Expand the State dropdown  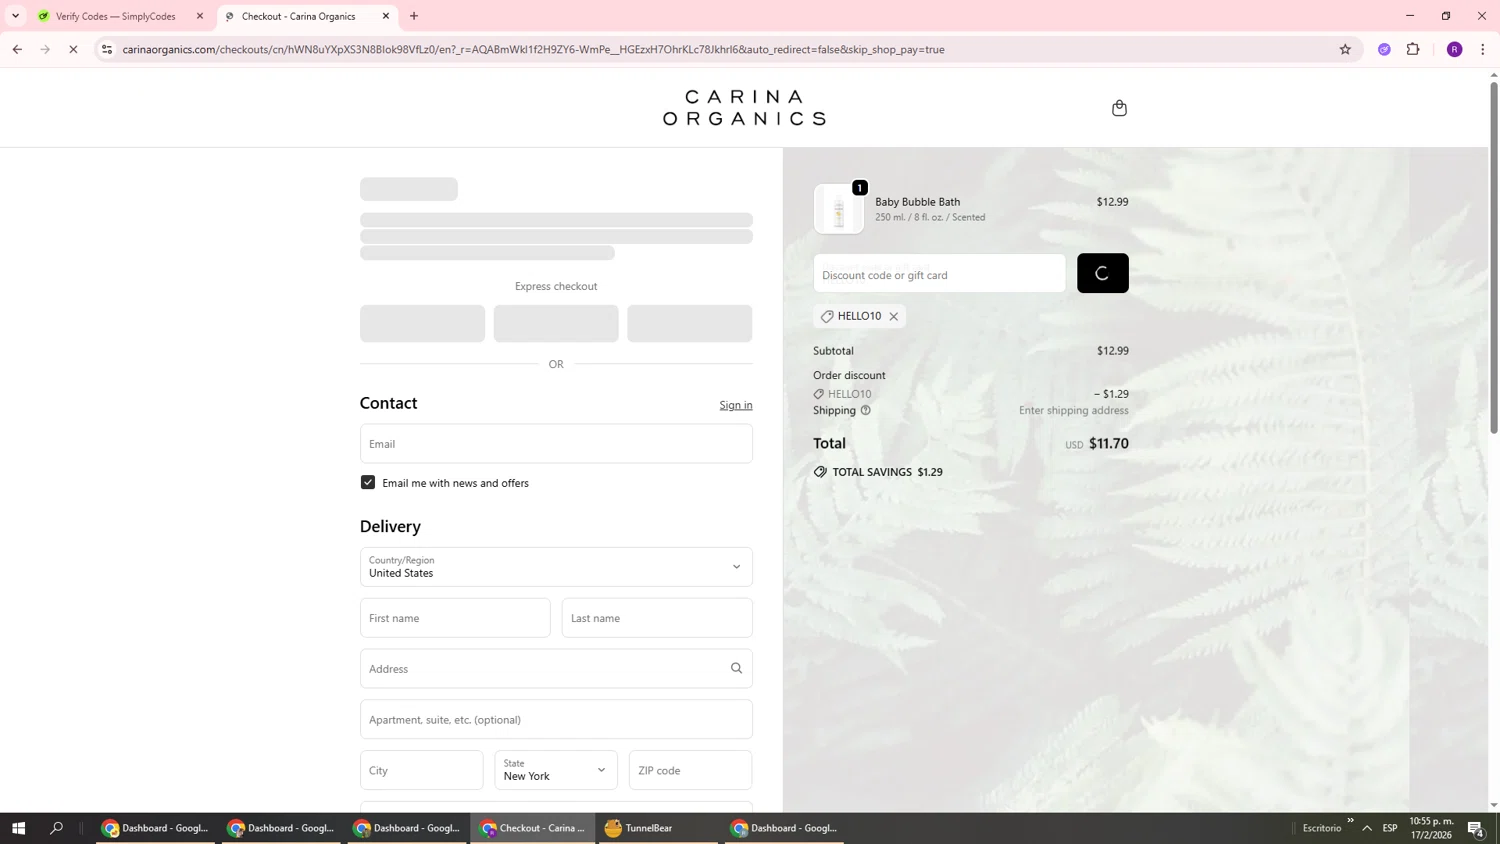556,770
